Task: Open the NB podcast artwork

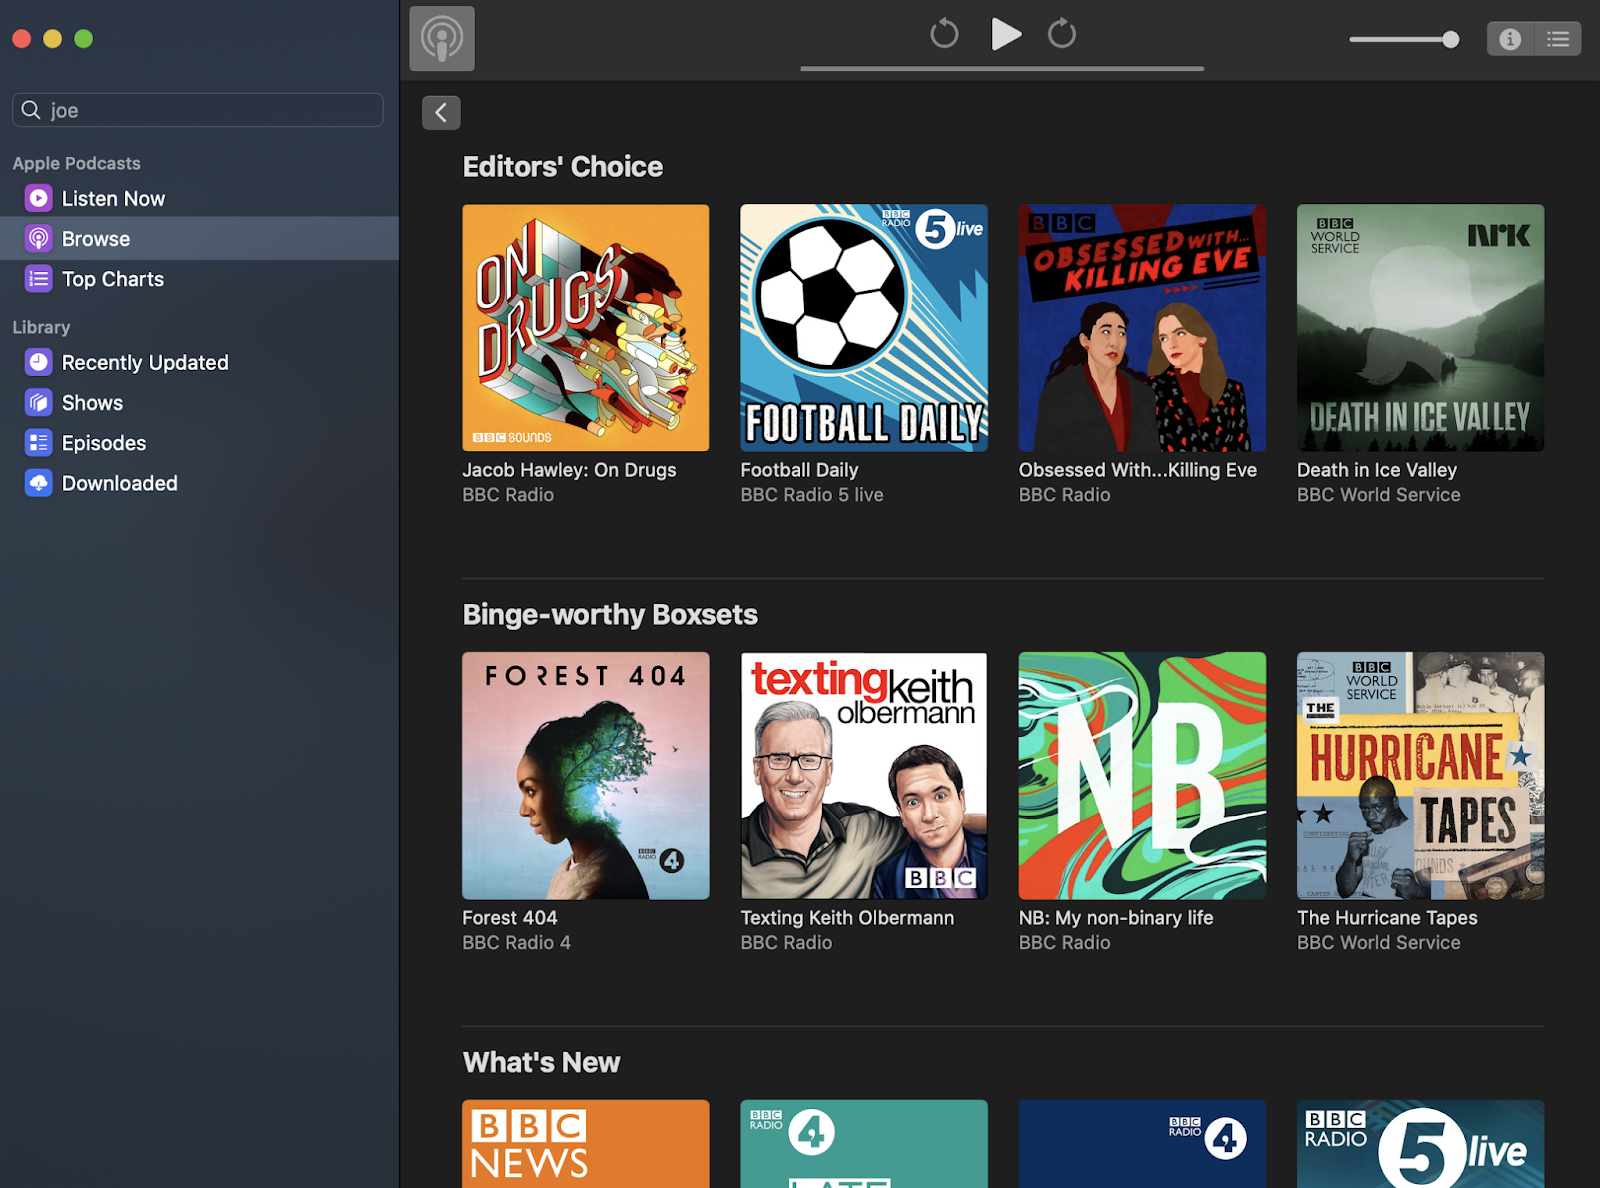Action: pos(1142,776)
